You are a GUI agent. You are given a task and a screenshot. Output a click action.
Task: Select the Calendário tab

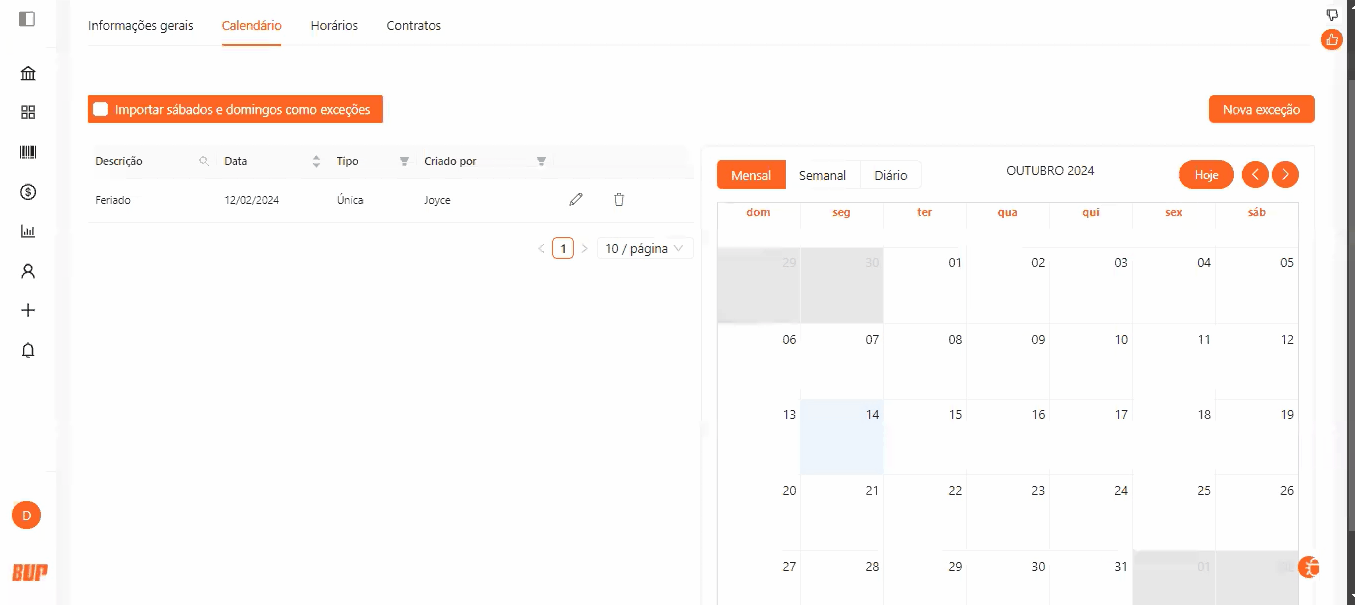click(251, 26)
